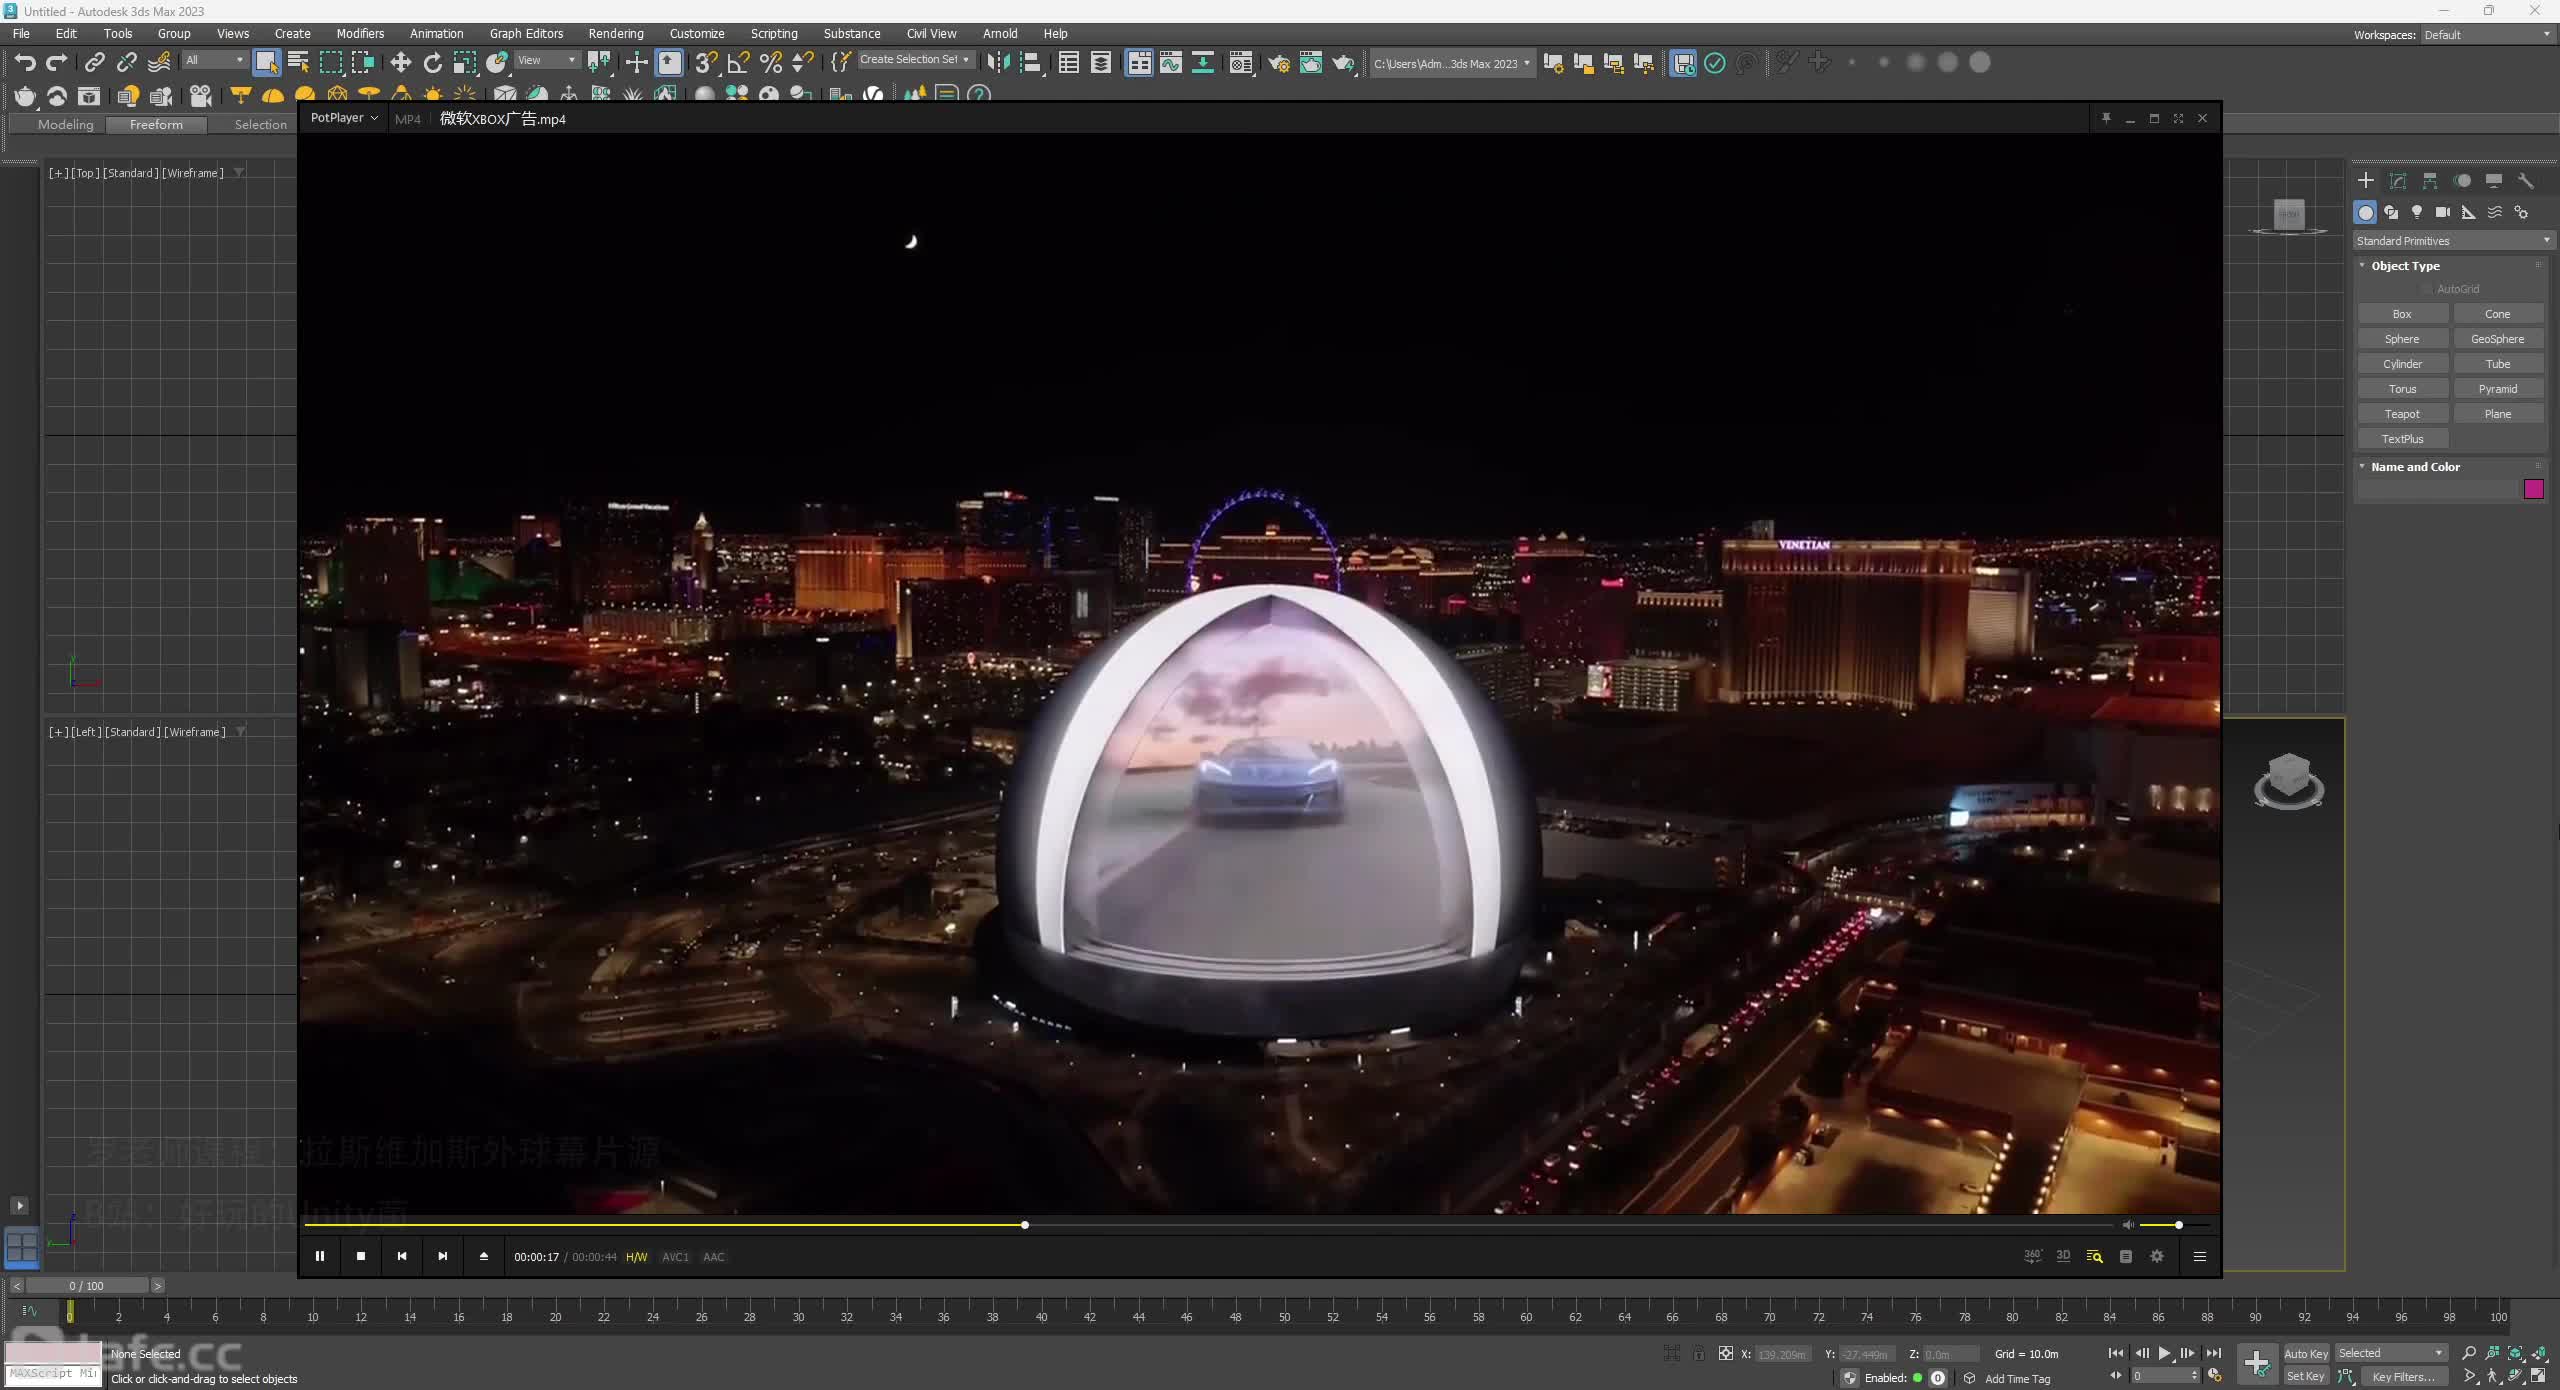Click the MAXScript mini listener field
This screenshot has width=2560, height=1390.
click(x=53, y=1374)
